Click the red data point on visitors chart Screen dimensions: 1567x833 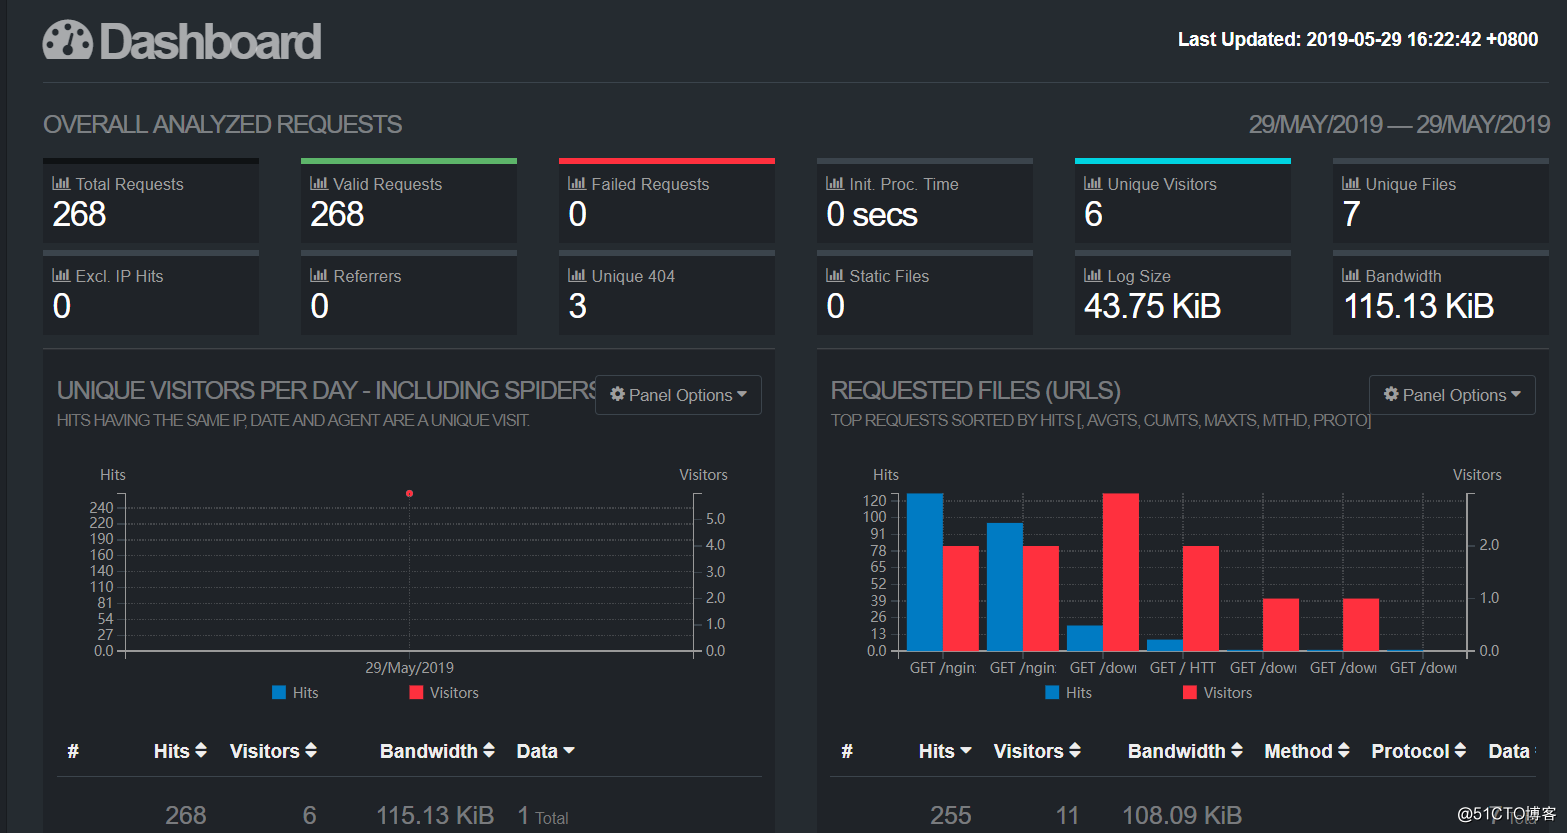tap(409, 494)
